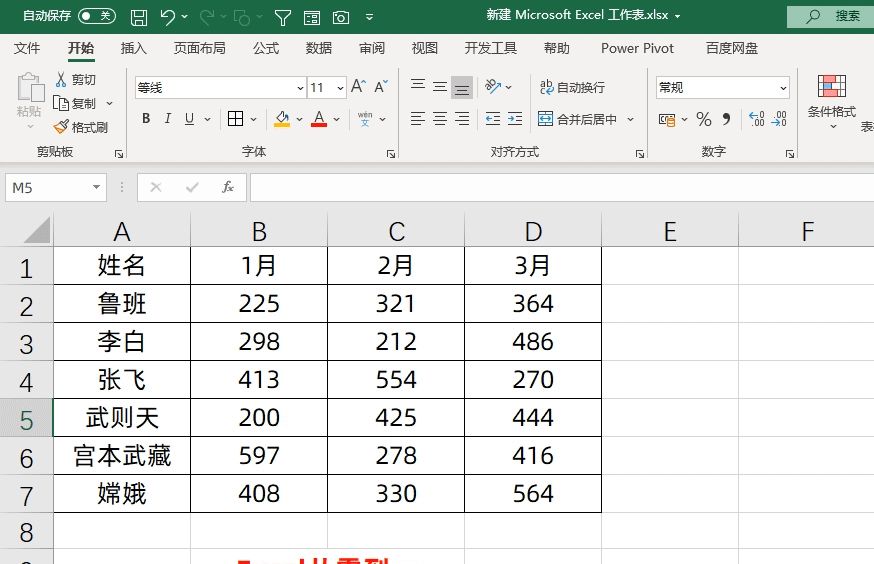Apply red font color A
This screenshot has width=874, height=564.
(x=319, y=119)
